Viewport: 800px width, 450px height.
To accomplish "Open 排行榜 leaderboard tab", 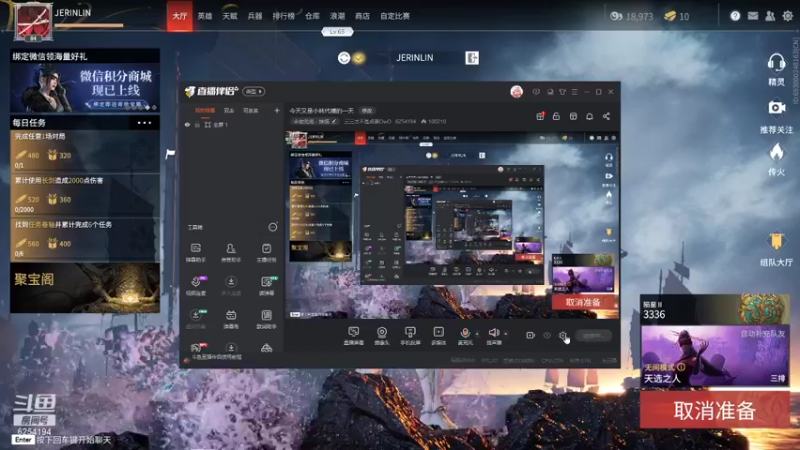I will [x=284, y=16].
